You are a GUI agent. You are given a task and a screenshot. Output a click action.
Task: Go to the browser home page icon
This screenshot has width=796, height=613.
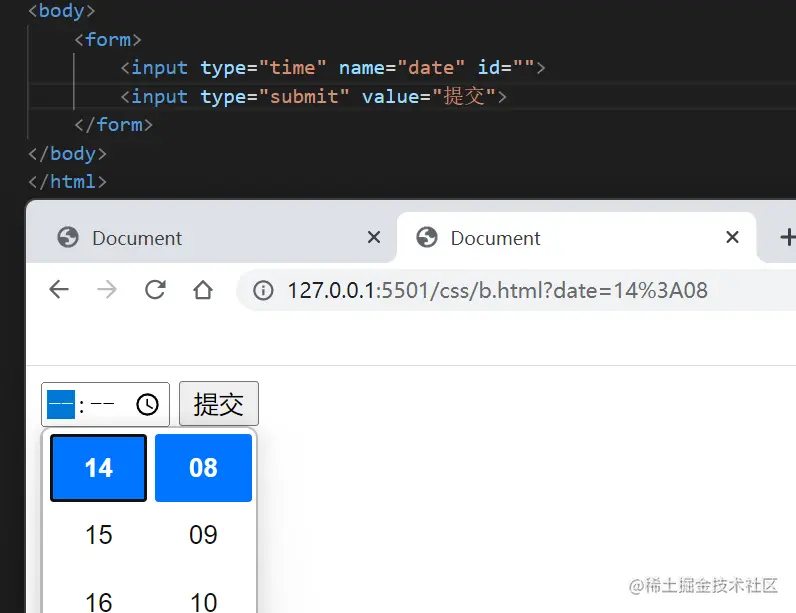(203, 290)
